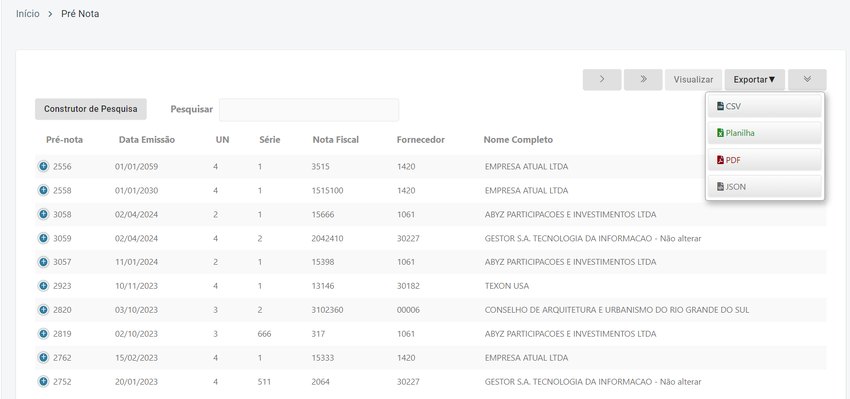The image size is (850, 399).
Task: Go to Início in the breadcrumb
Action: point(28,14)
